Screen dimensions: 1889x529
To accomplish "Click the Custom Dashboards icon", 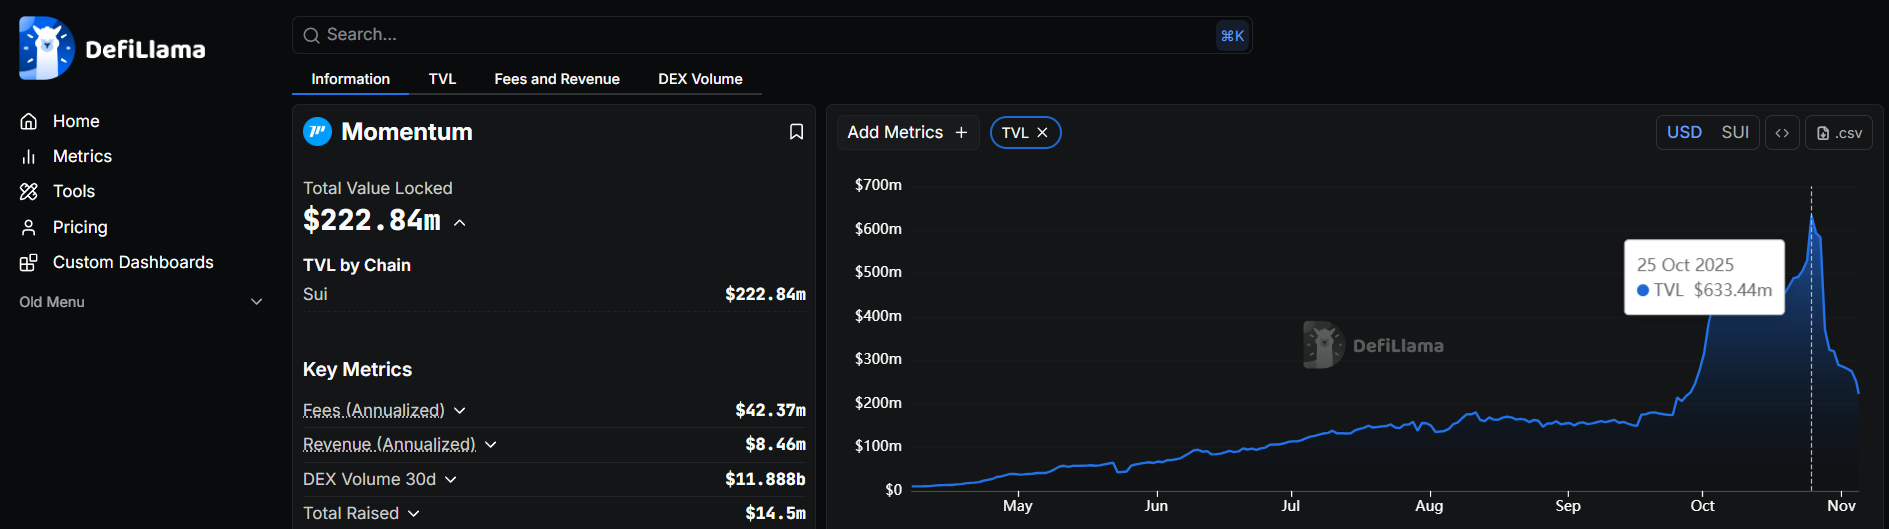I will tap(29, 263).
